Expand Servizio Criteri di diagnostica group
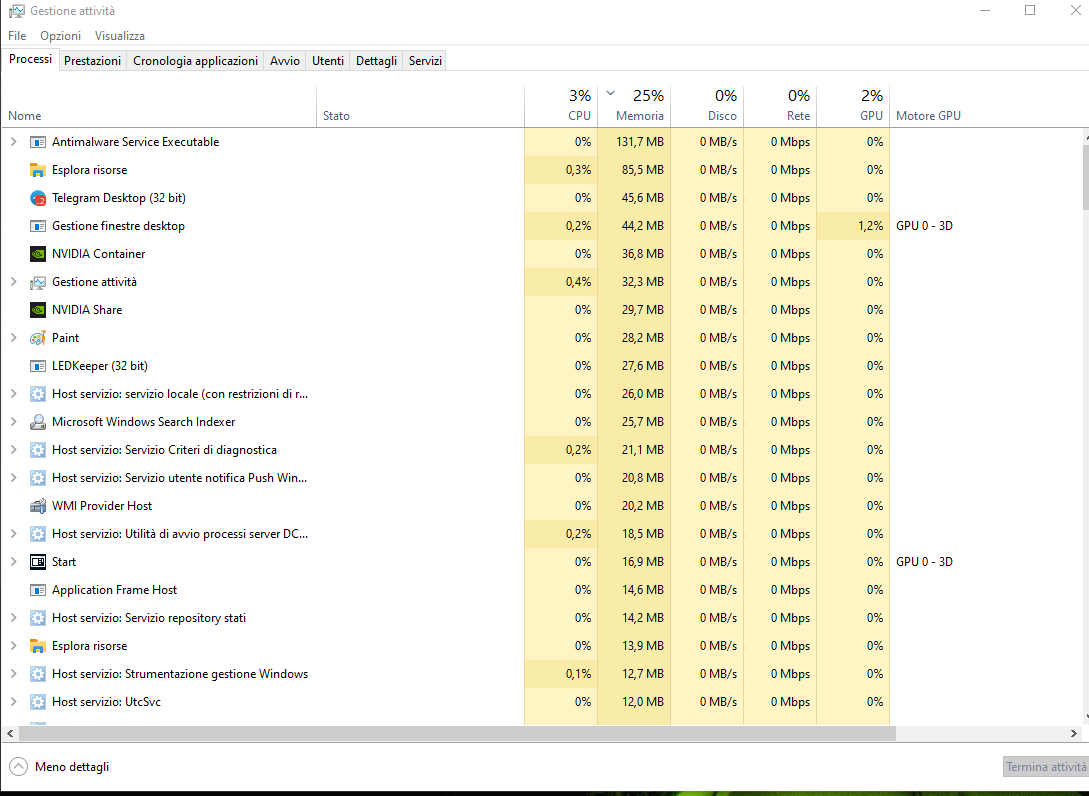1089x796 pixels. tap(13, 449)
